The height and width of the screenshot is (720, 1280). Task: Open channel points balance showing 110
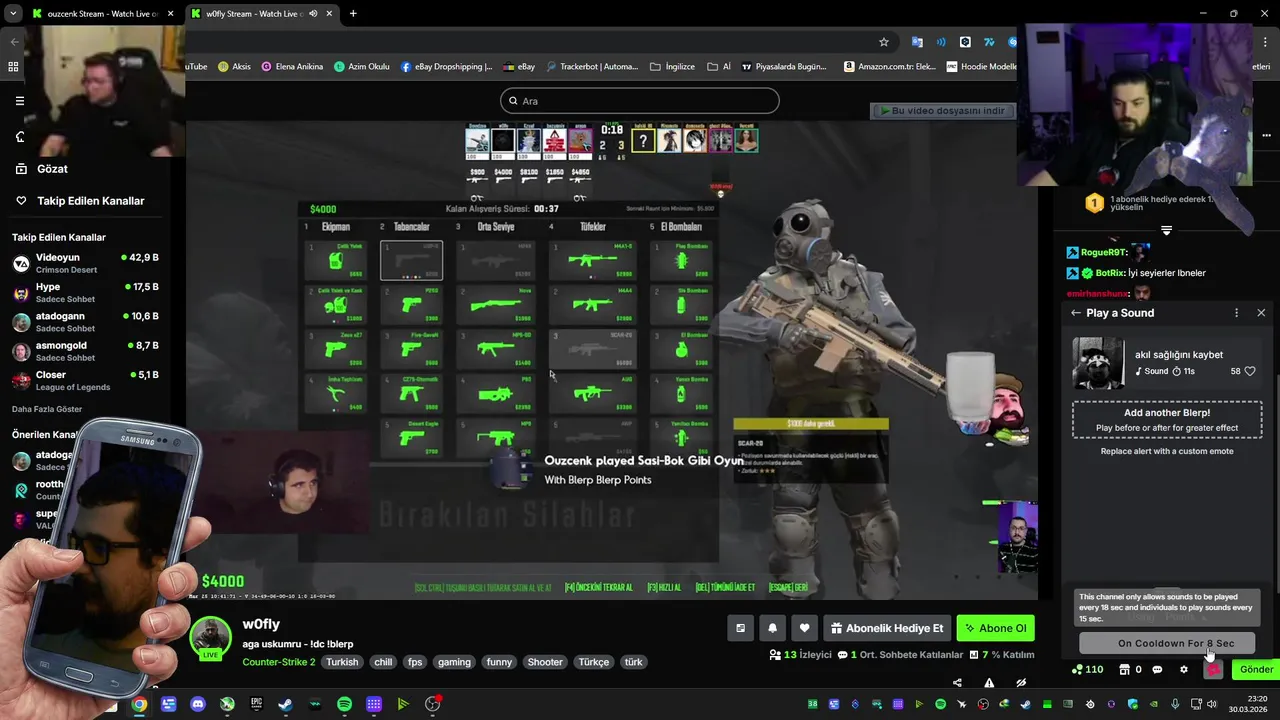1087,670
